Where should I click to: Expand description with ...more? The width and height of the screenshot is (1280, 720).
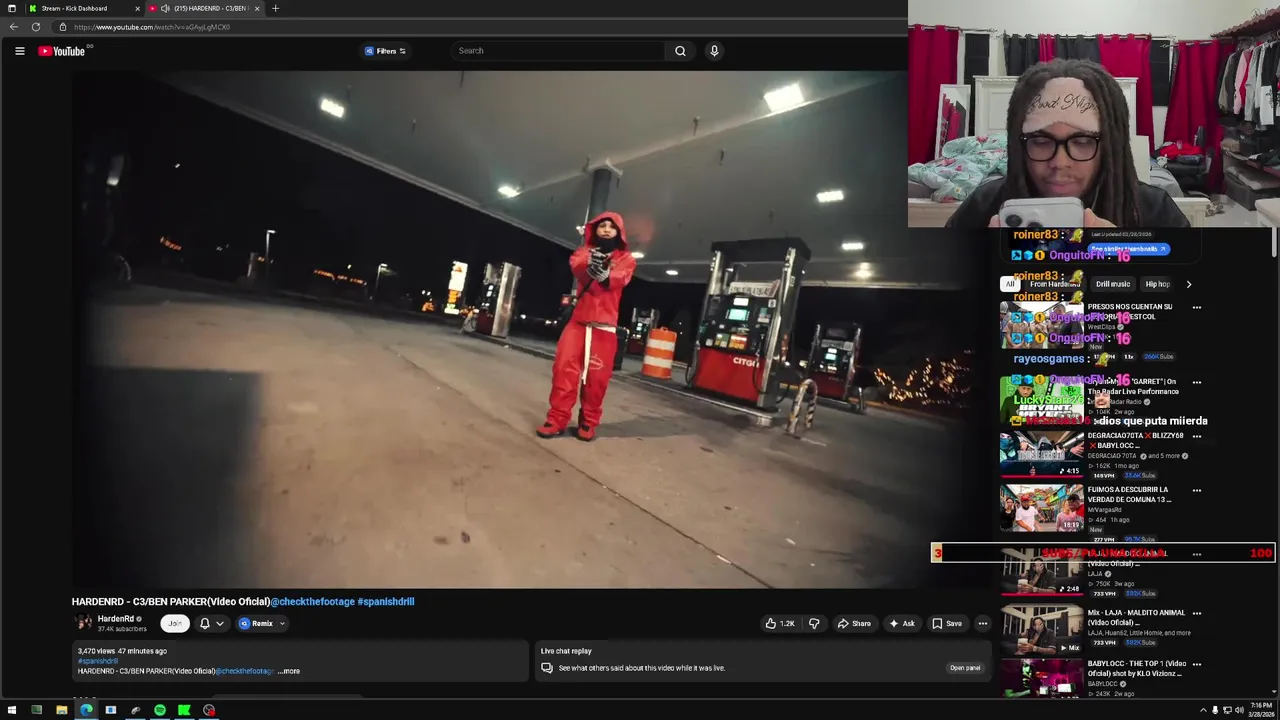click(289, 671)
